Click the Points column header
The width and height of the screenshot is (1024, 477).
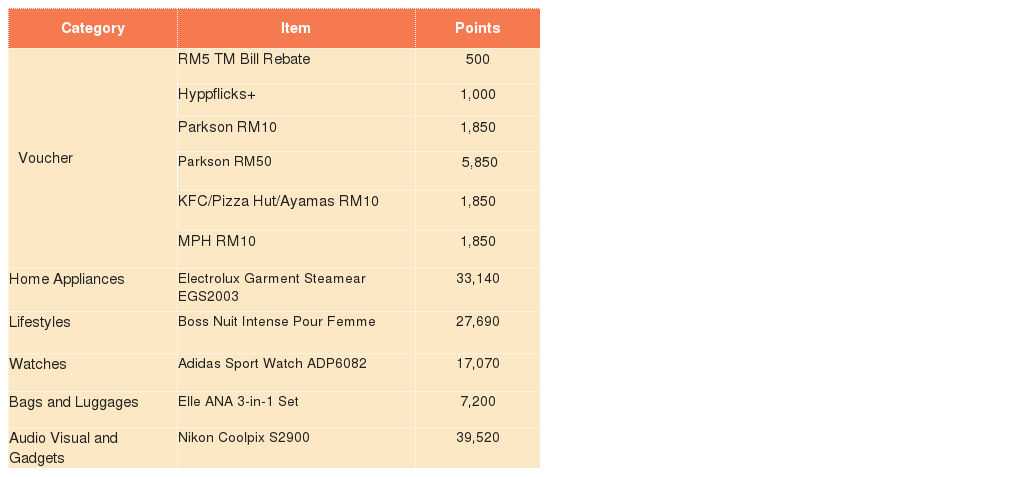click(x=477, y=28)
